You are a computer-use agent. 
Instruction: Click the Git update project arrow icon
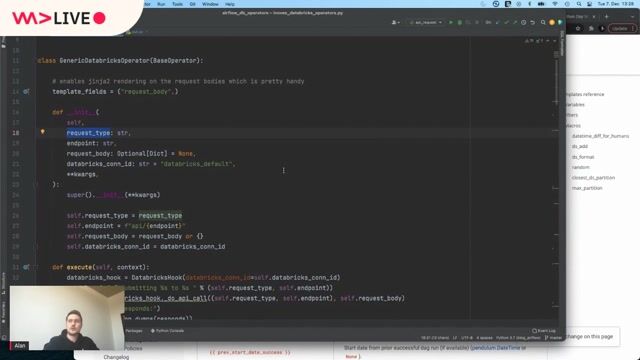pyautogui.click(x=498, y=22)
